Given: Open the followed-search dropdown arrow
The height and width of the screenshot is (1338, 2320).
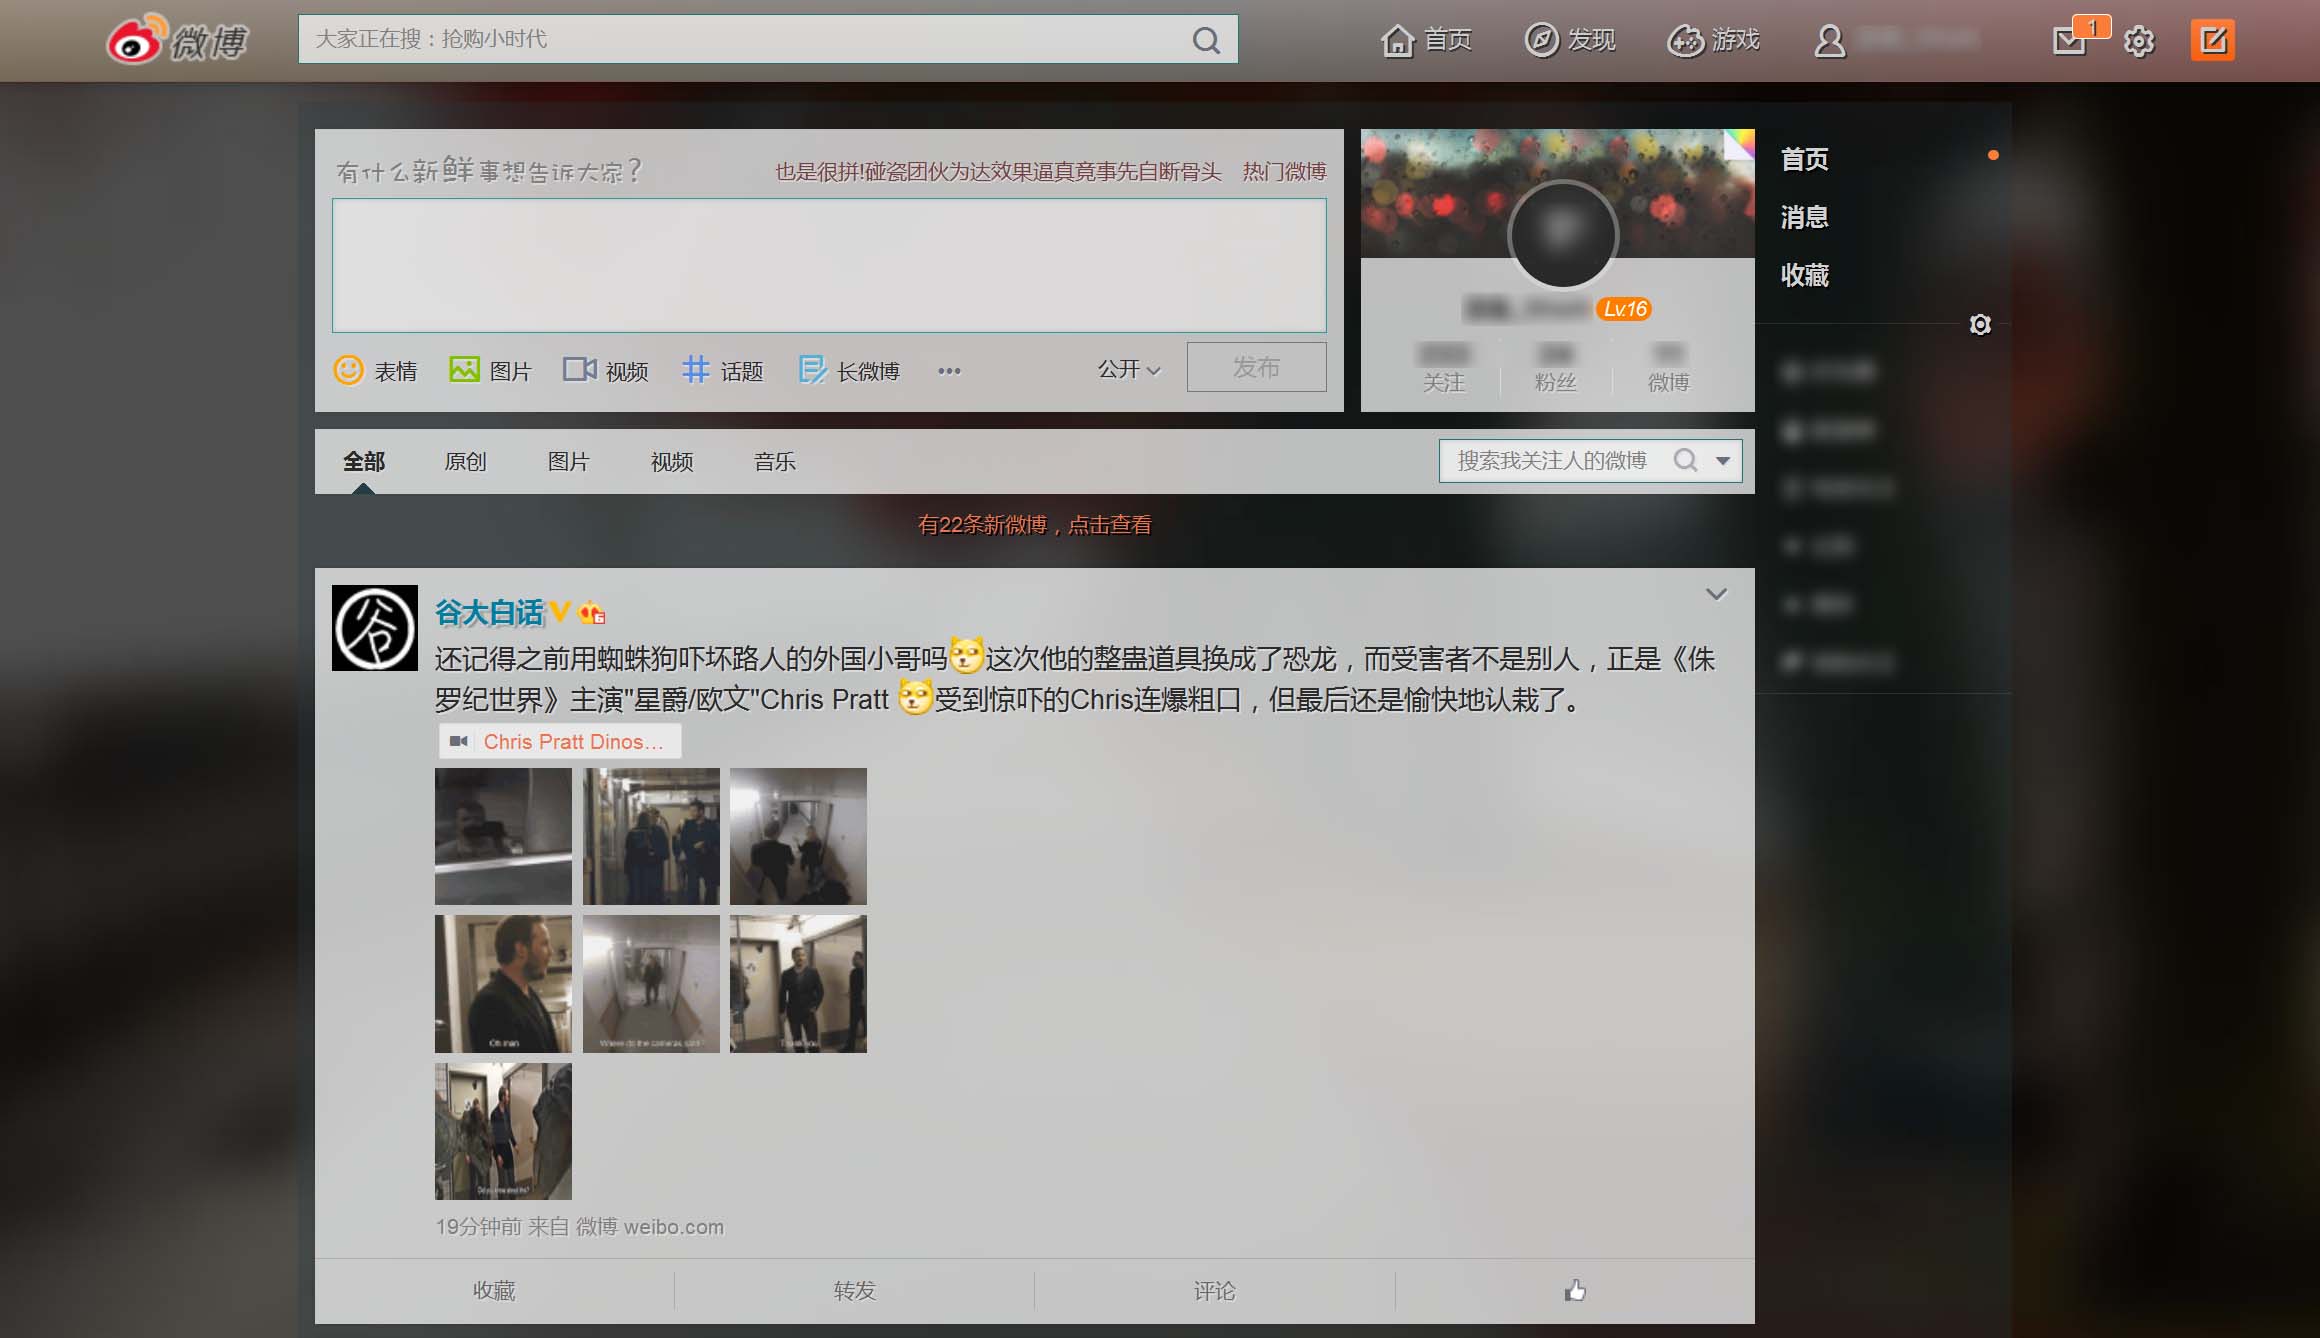Looking at the screenshot, I should pos(1723,461).
